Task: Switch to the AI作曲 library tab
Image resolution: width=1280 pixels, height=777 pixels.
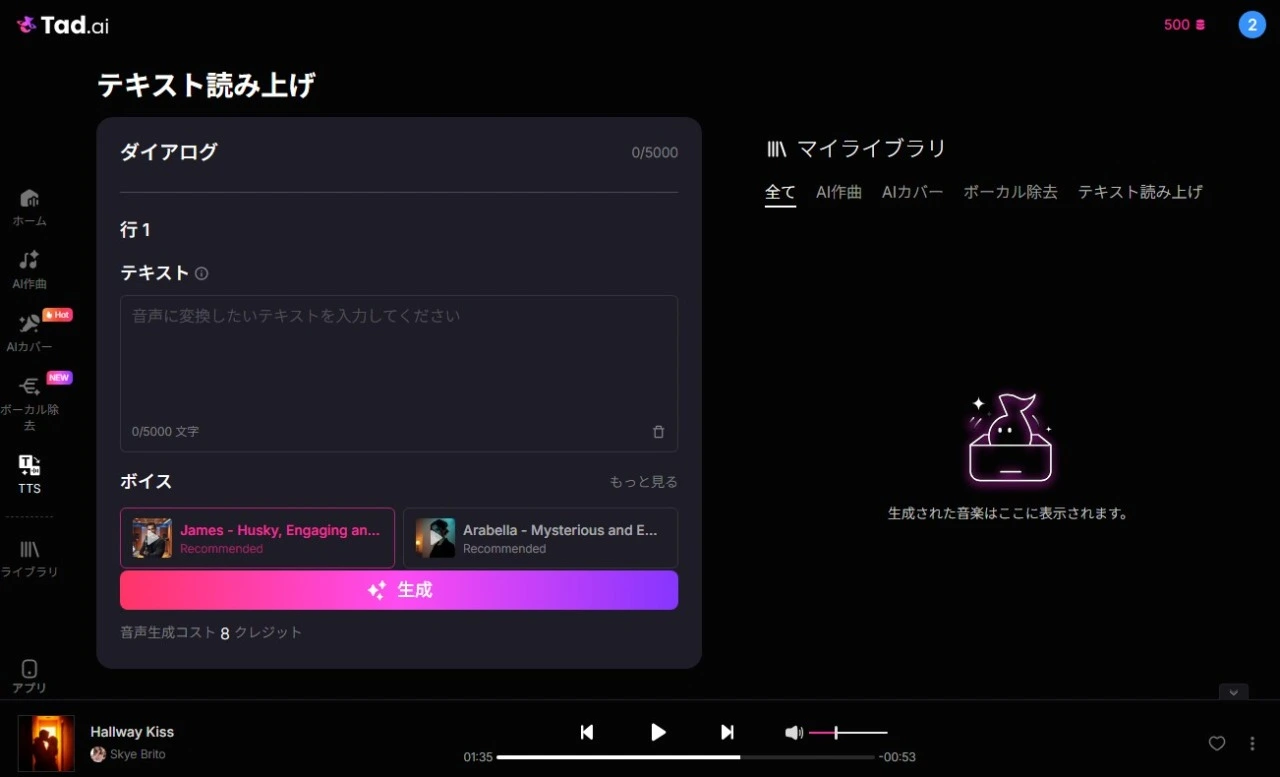Action: tap(839, 192)
